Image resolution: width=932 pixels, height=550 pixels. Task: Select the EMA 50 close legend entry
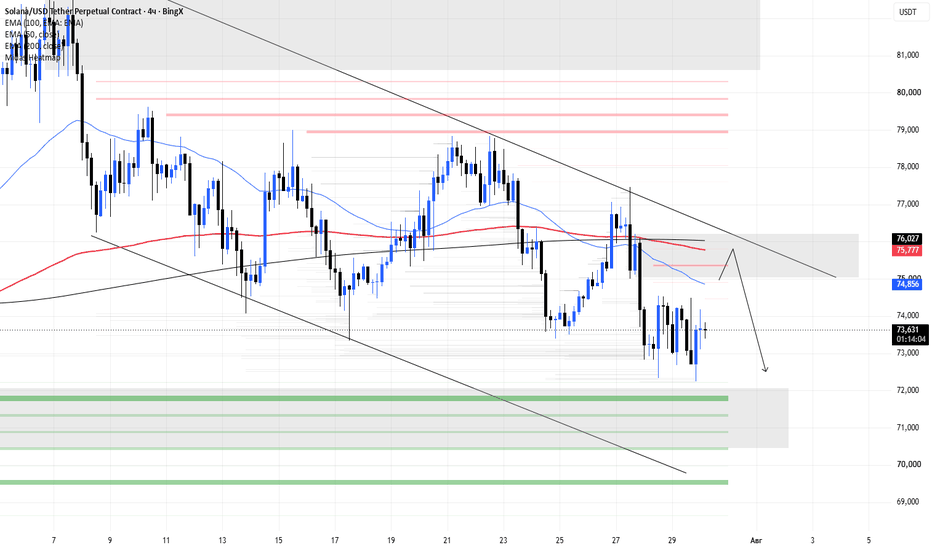(x=33, y=34)
